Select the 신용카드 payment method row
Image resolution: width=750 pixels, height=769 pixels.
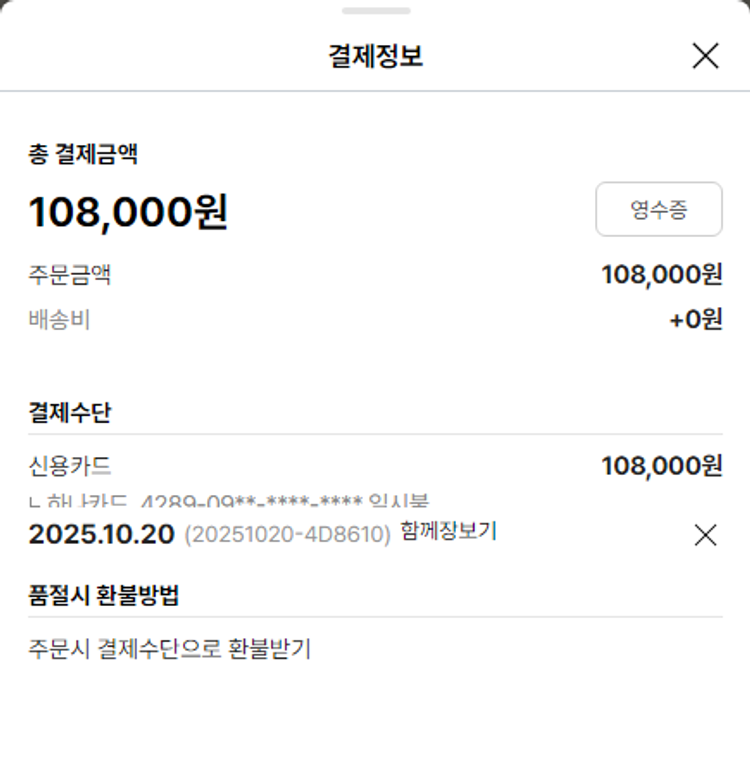(70, 466)
